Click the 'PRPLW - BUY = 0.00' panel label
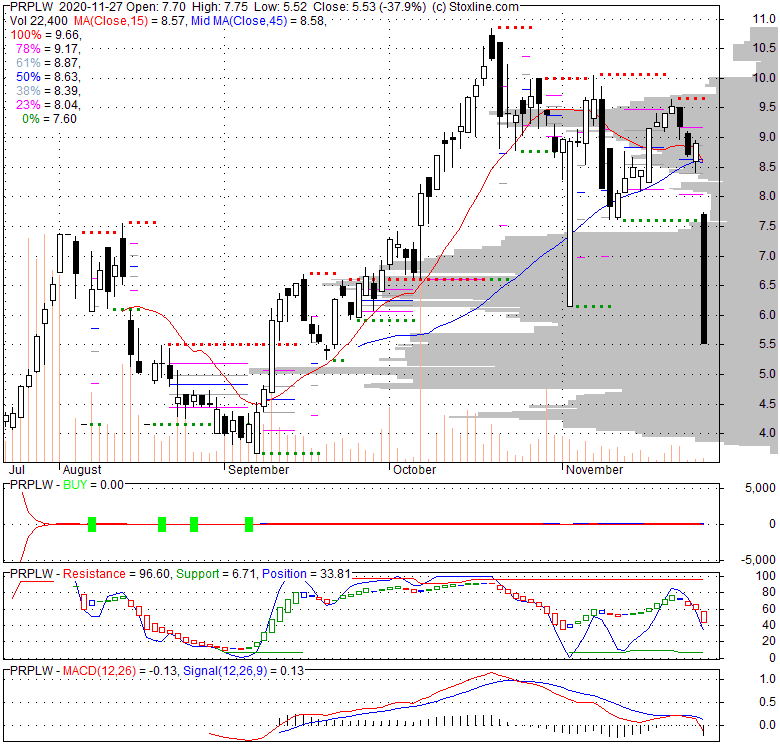780x745 pixels. (67, 484)
